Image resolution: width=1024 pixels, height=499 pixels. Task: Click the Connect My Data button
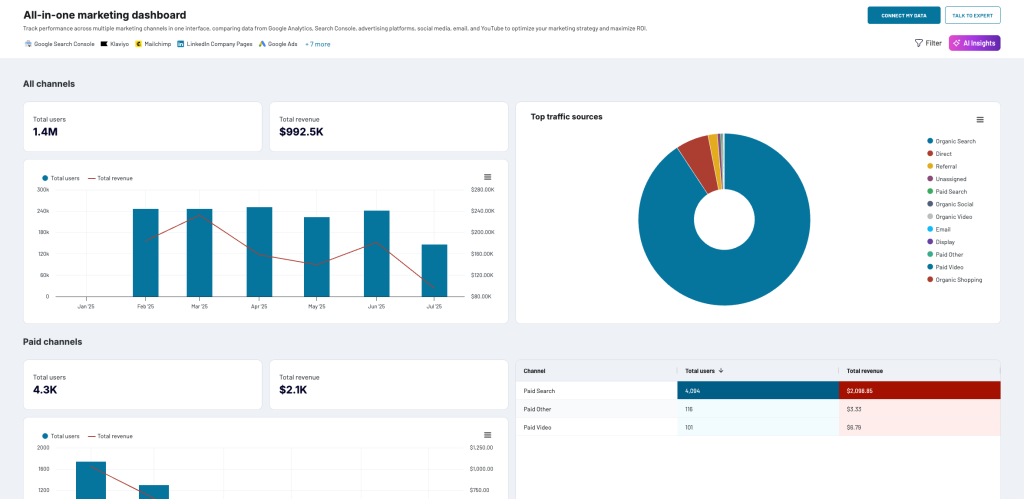tap(903, 15)
